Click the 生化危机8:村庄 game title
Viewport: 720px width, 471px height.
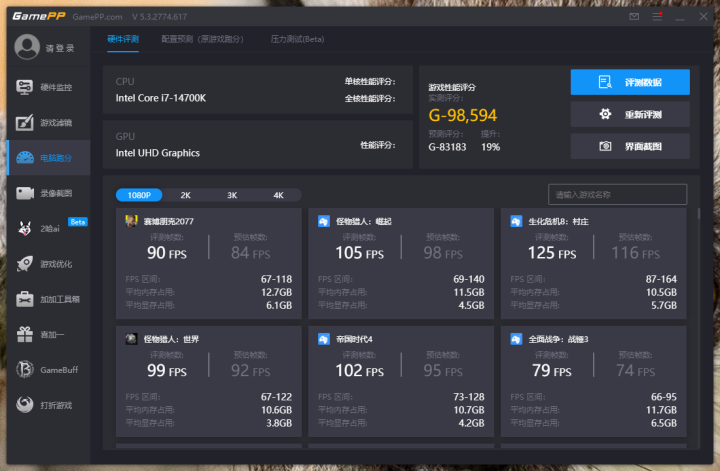558,221
